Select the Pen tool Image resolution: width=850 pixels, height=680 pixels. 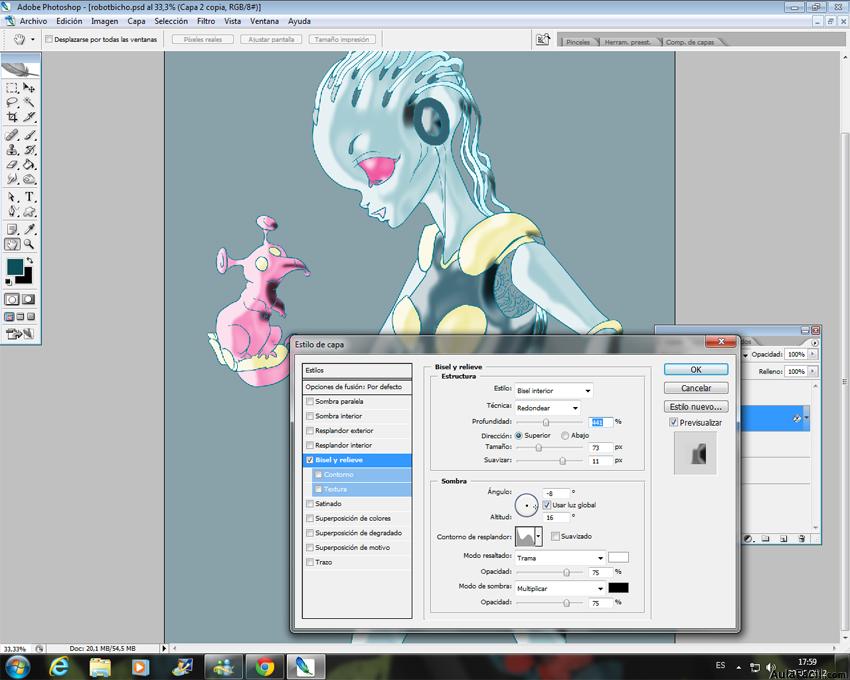coord(12,211)
